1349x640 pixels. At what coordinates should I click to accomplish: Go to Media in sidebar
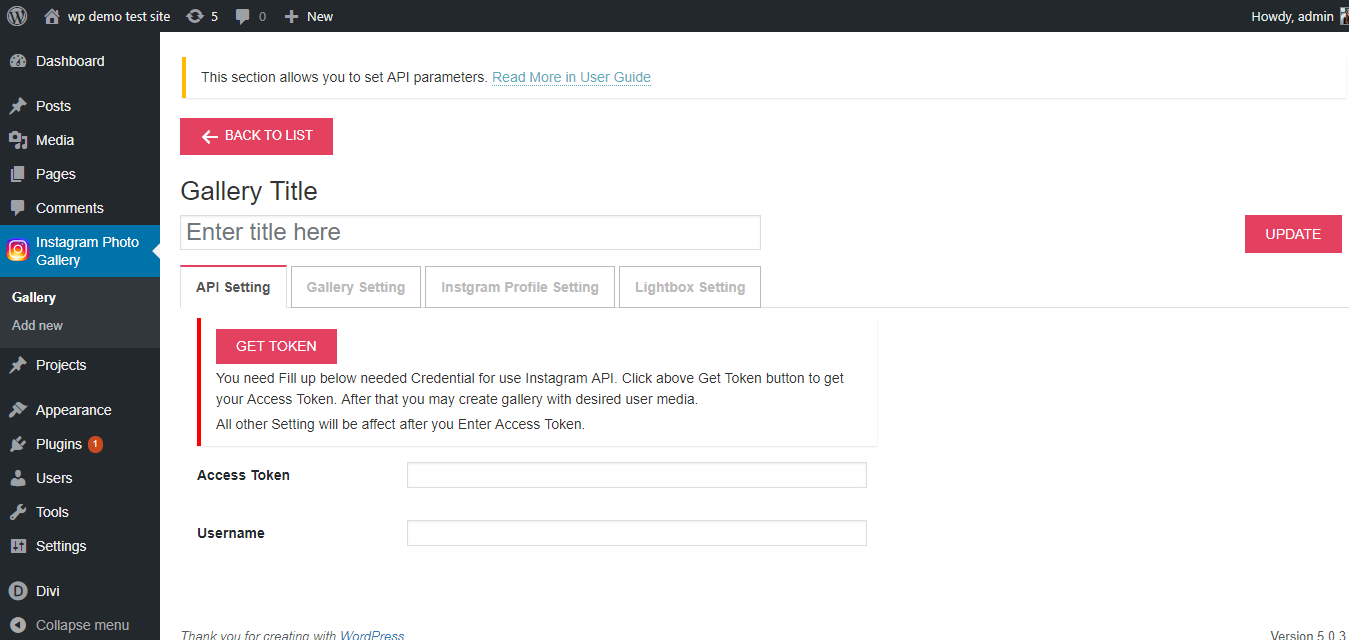[x=80, y=140]
